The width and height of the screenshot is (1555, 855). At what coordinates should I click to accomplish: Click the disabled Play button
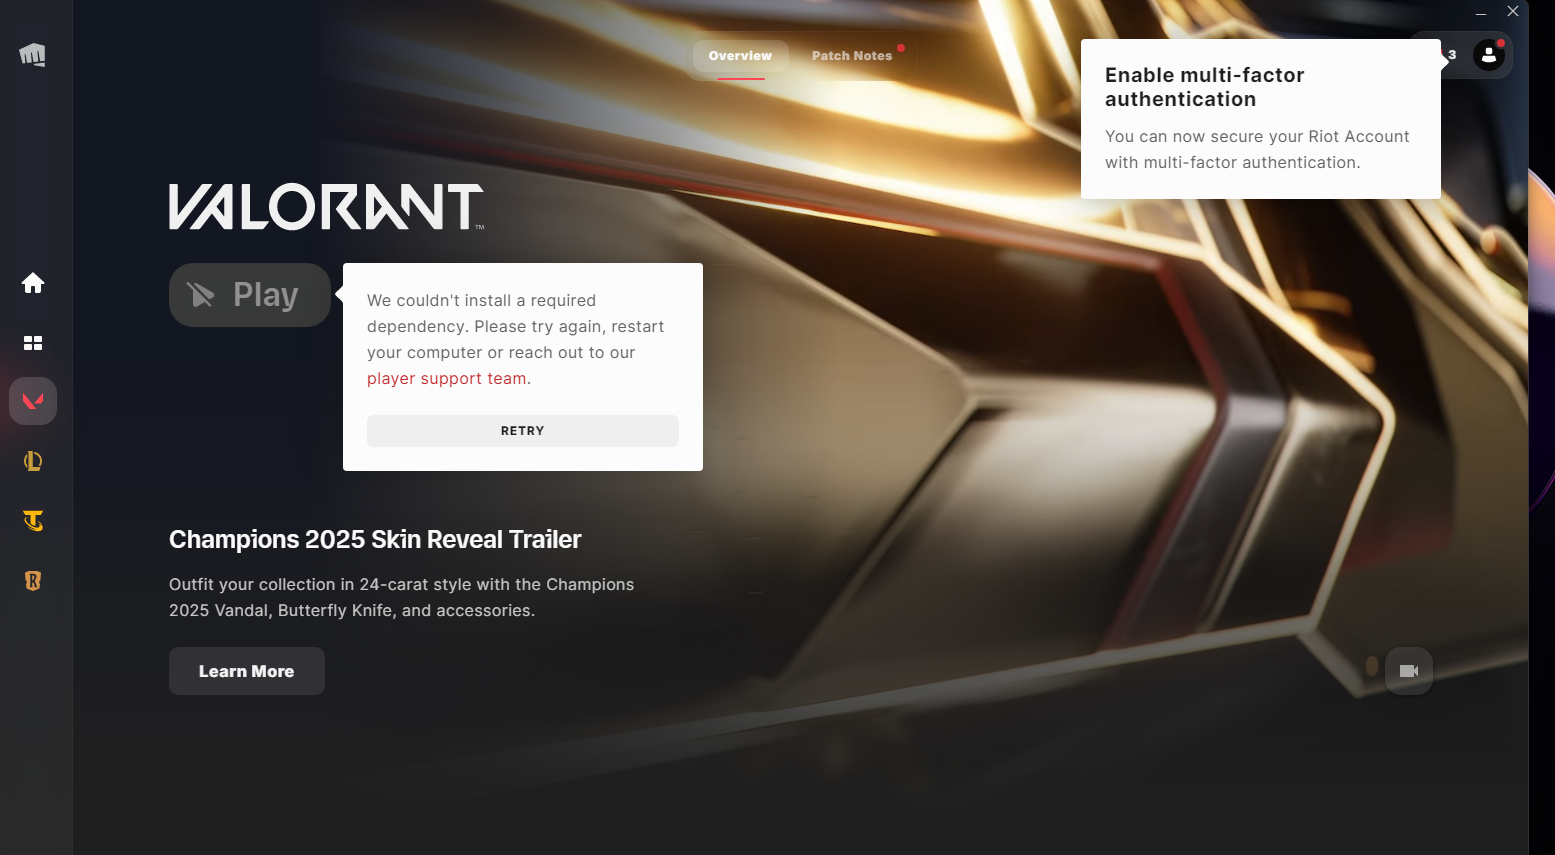250,295
